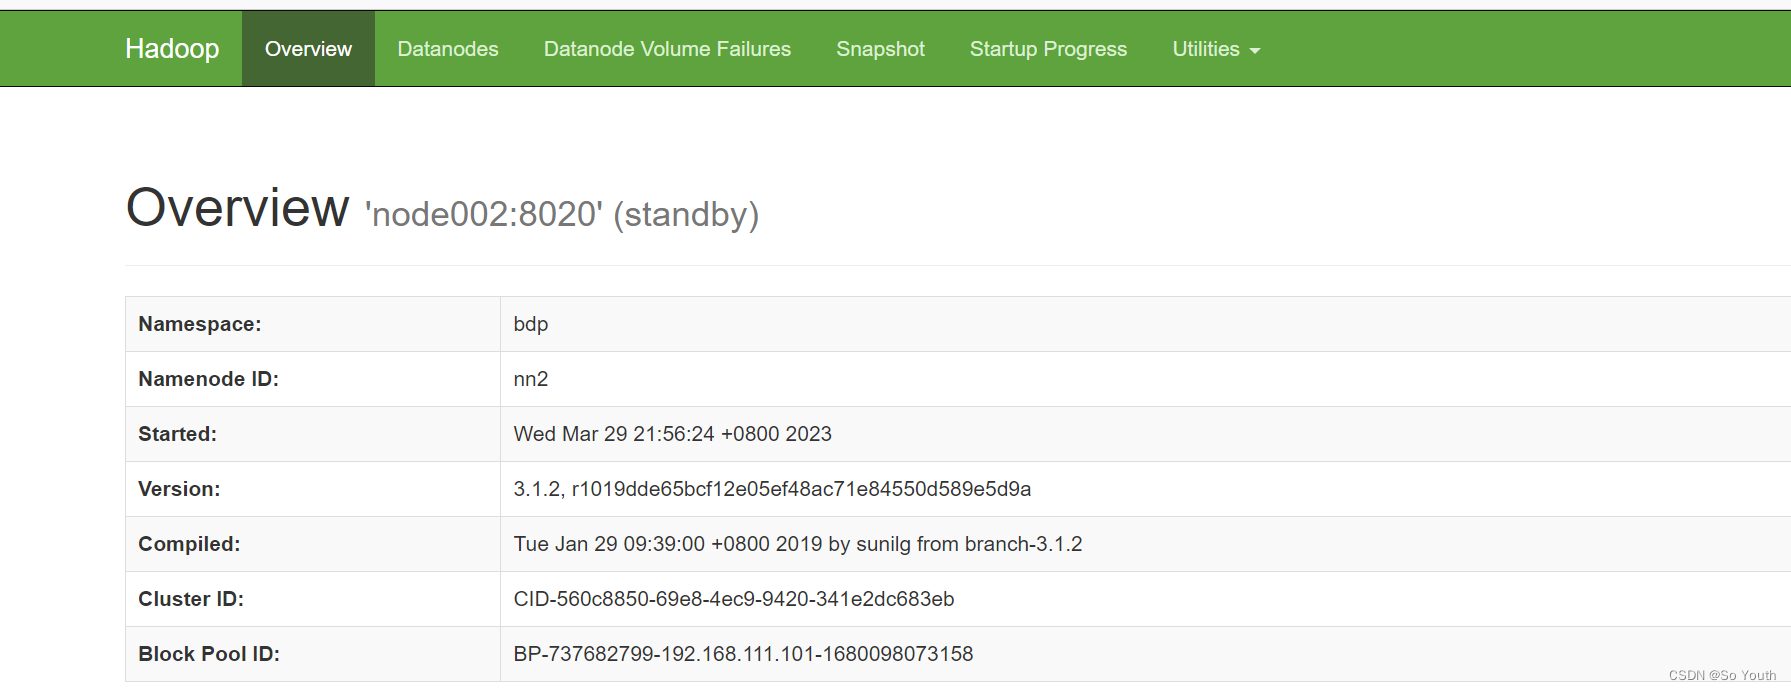Click the Namenode ID: label
1791x690 pixels.
tap(208, 379)
